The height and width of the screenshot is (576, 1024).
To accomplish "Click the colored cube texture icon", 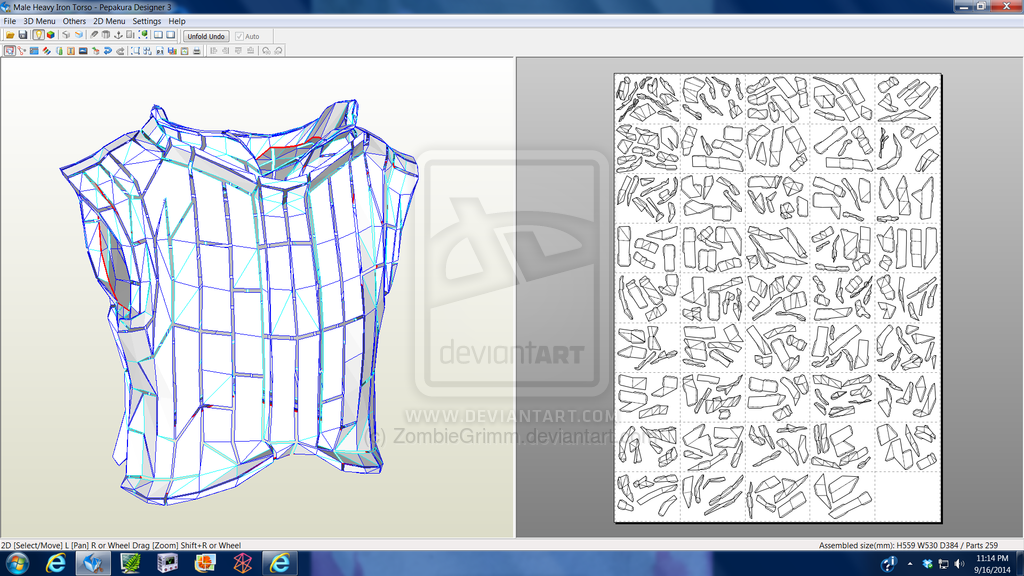I will pos(51,35).
